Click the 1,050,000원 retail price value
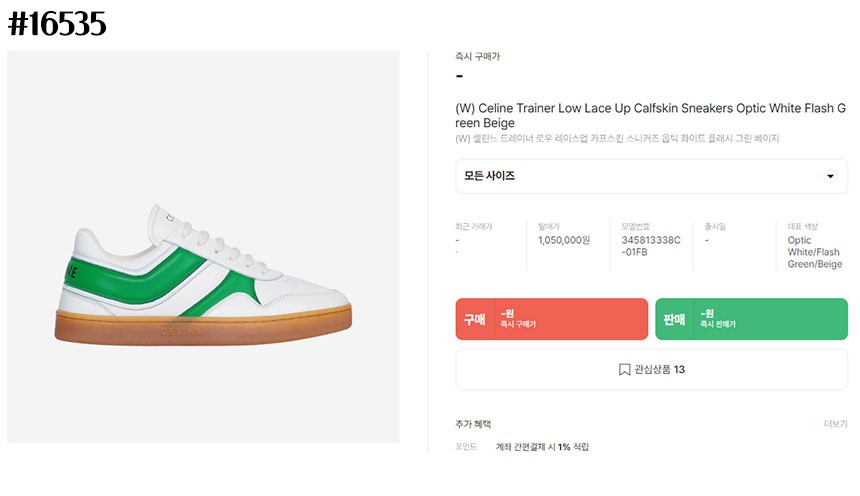860x496 pixels. 564,240
